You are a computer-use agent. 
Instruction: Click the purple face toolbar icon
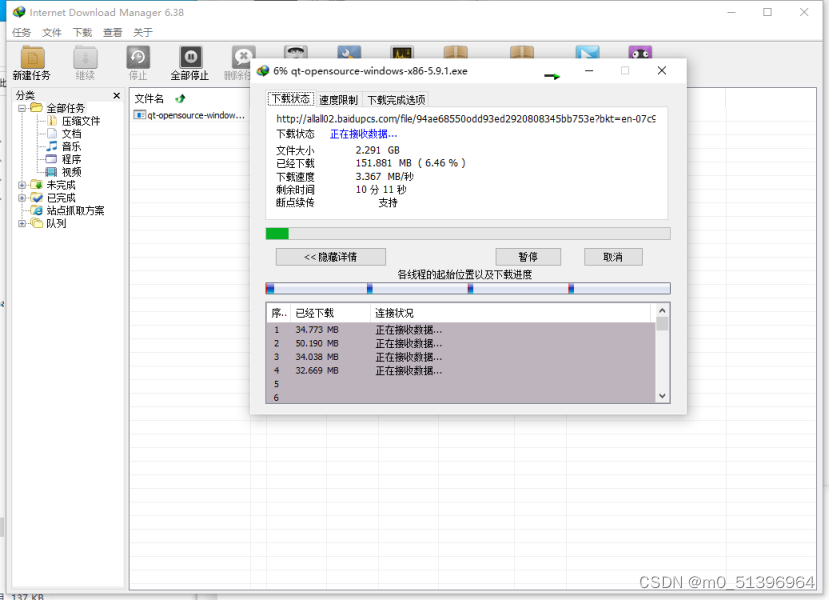(640, 52)
